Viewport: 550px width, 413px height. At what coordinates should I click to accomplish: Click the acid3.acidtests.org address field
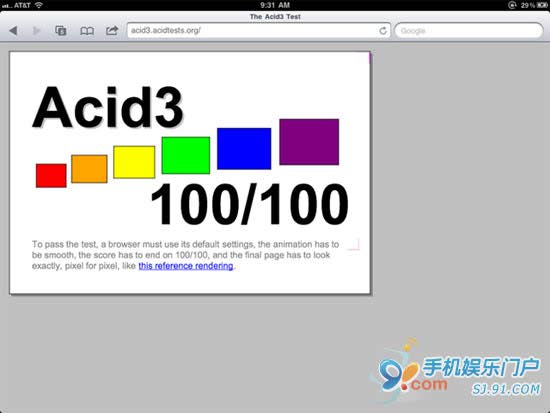tap(259, 31)
